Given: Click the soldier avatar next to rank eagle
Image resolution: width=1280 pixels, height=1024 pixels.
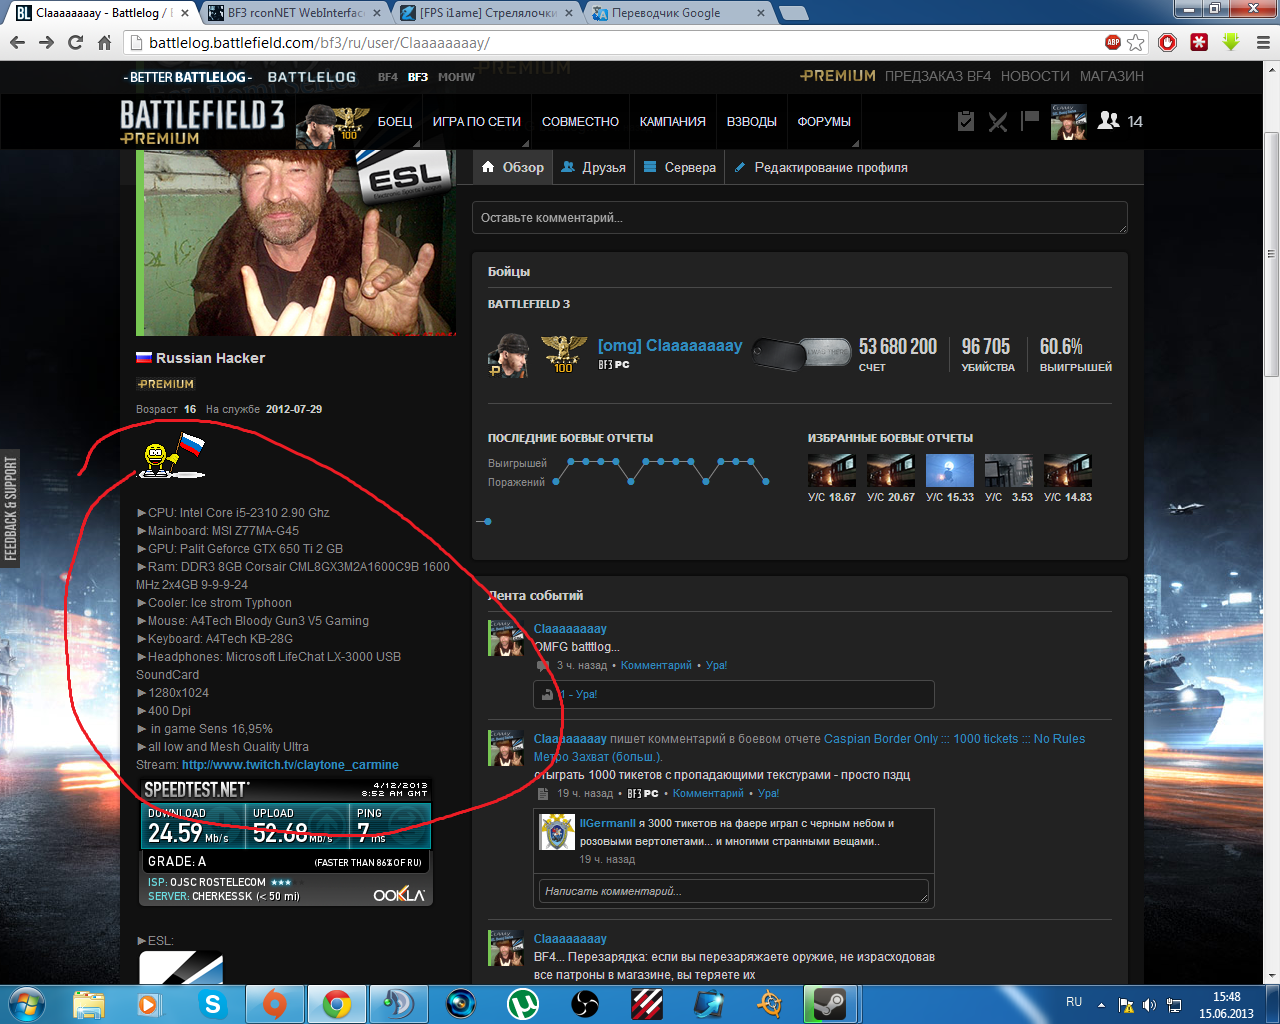Looking at the screenshot, I should click(x=507, y=354).
